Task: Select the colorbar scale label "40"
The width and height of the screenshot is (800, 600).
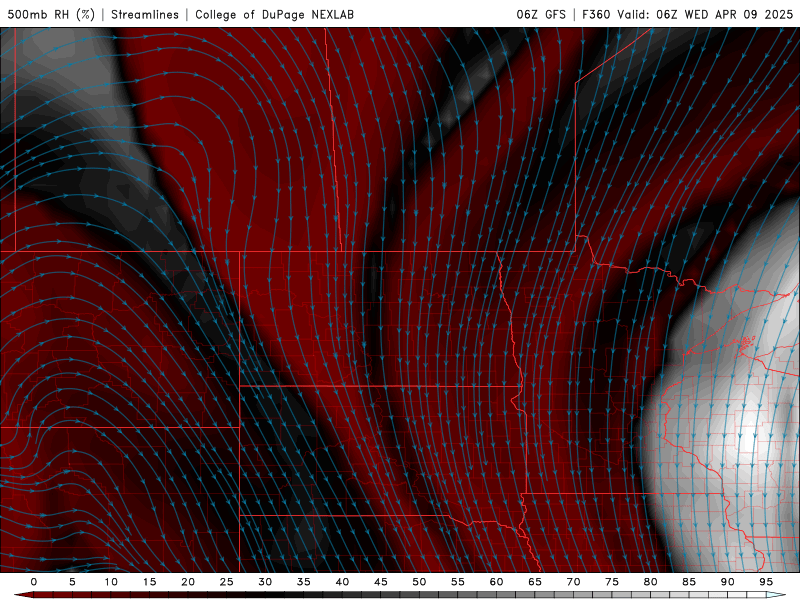Action: (x=342, y=582)
